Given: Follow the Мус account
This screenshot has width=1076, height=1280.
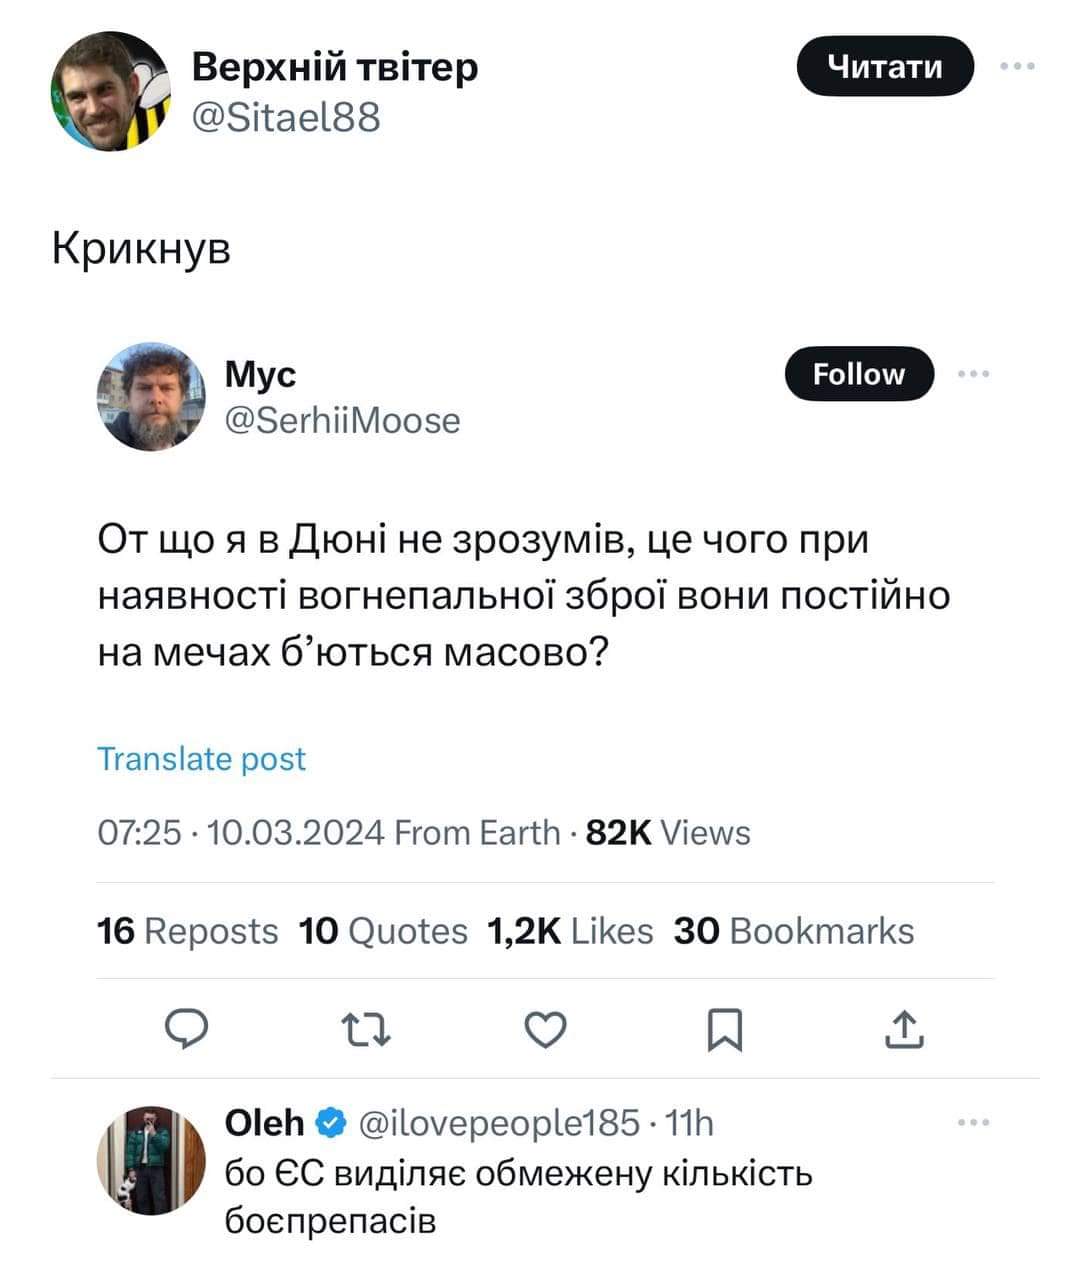Looking at the screenshot, I should (x=859, y=374).
